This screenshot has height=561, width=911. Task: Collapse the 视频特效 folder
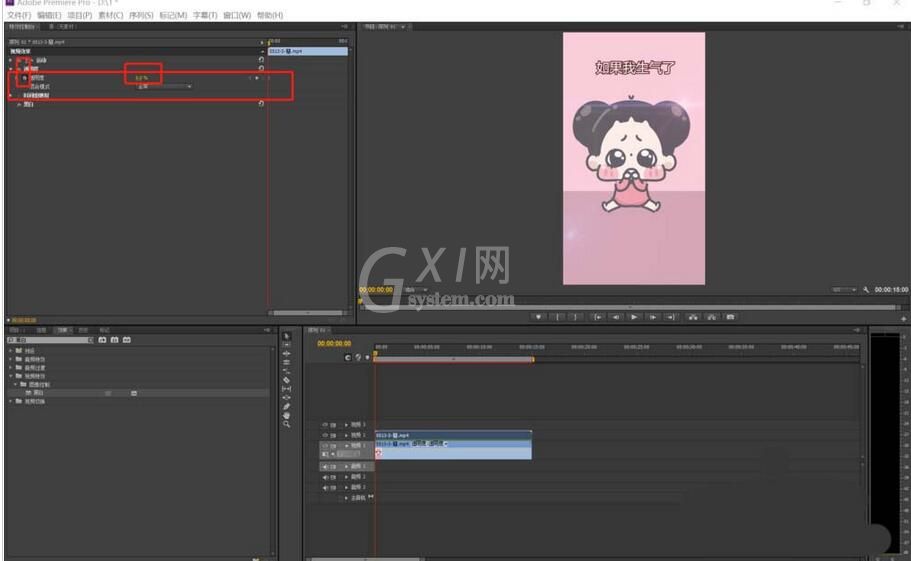(x=10, y=376)
